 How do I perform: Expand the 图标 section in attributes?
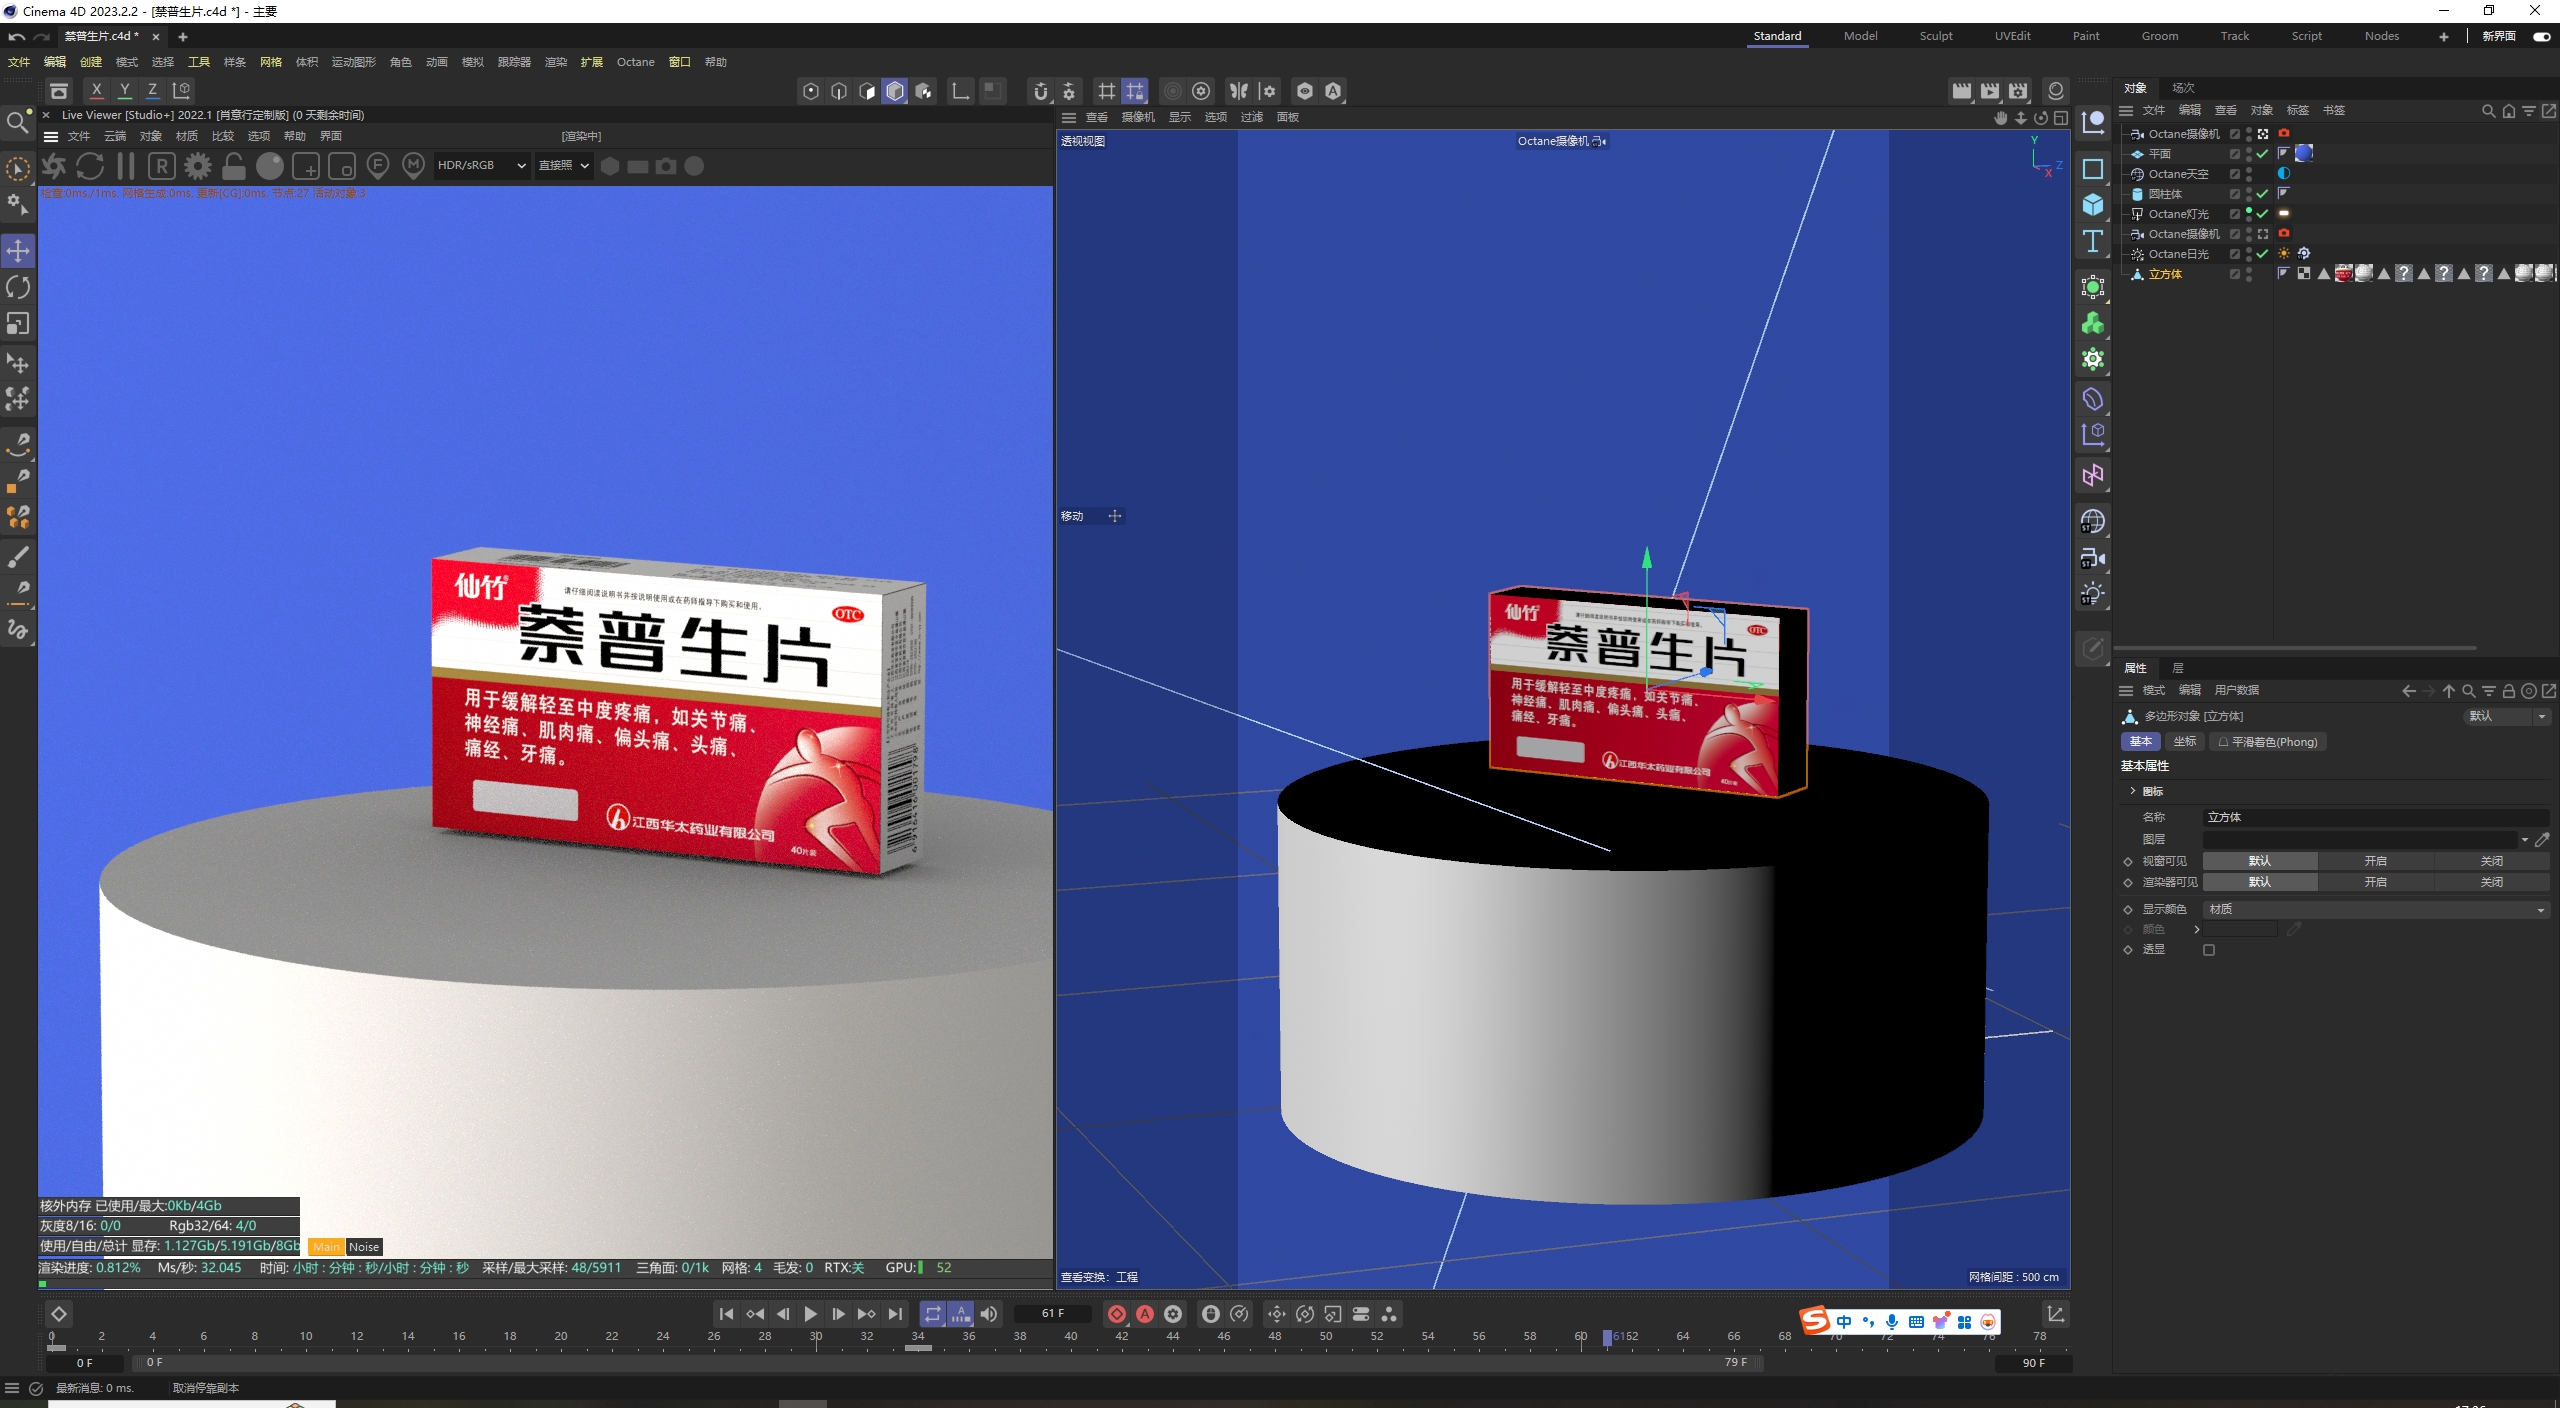click(x=2132, y=791)
